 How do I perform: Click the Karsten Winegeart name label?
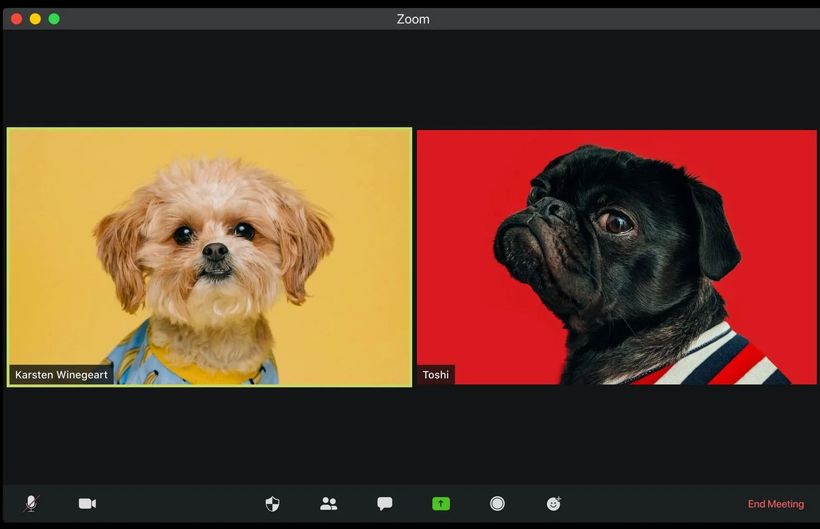pyautogui.click(x=61, y=375)
